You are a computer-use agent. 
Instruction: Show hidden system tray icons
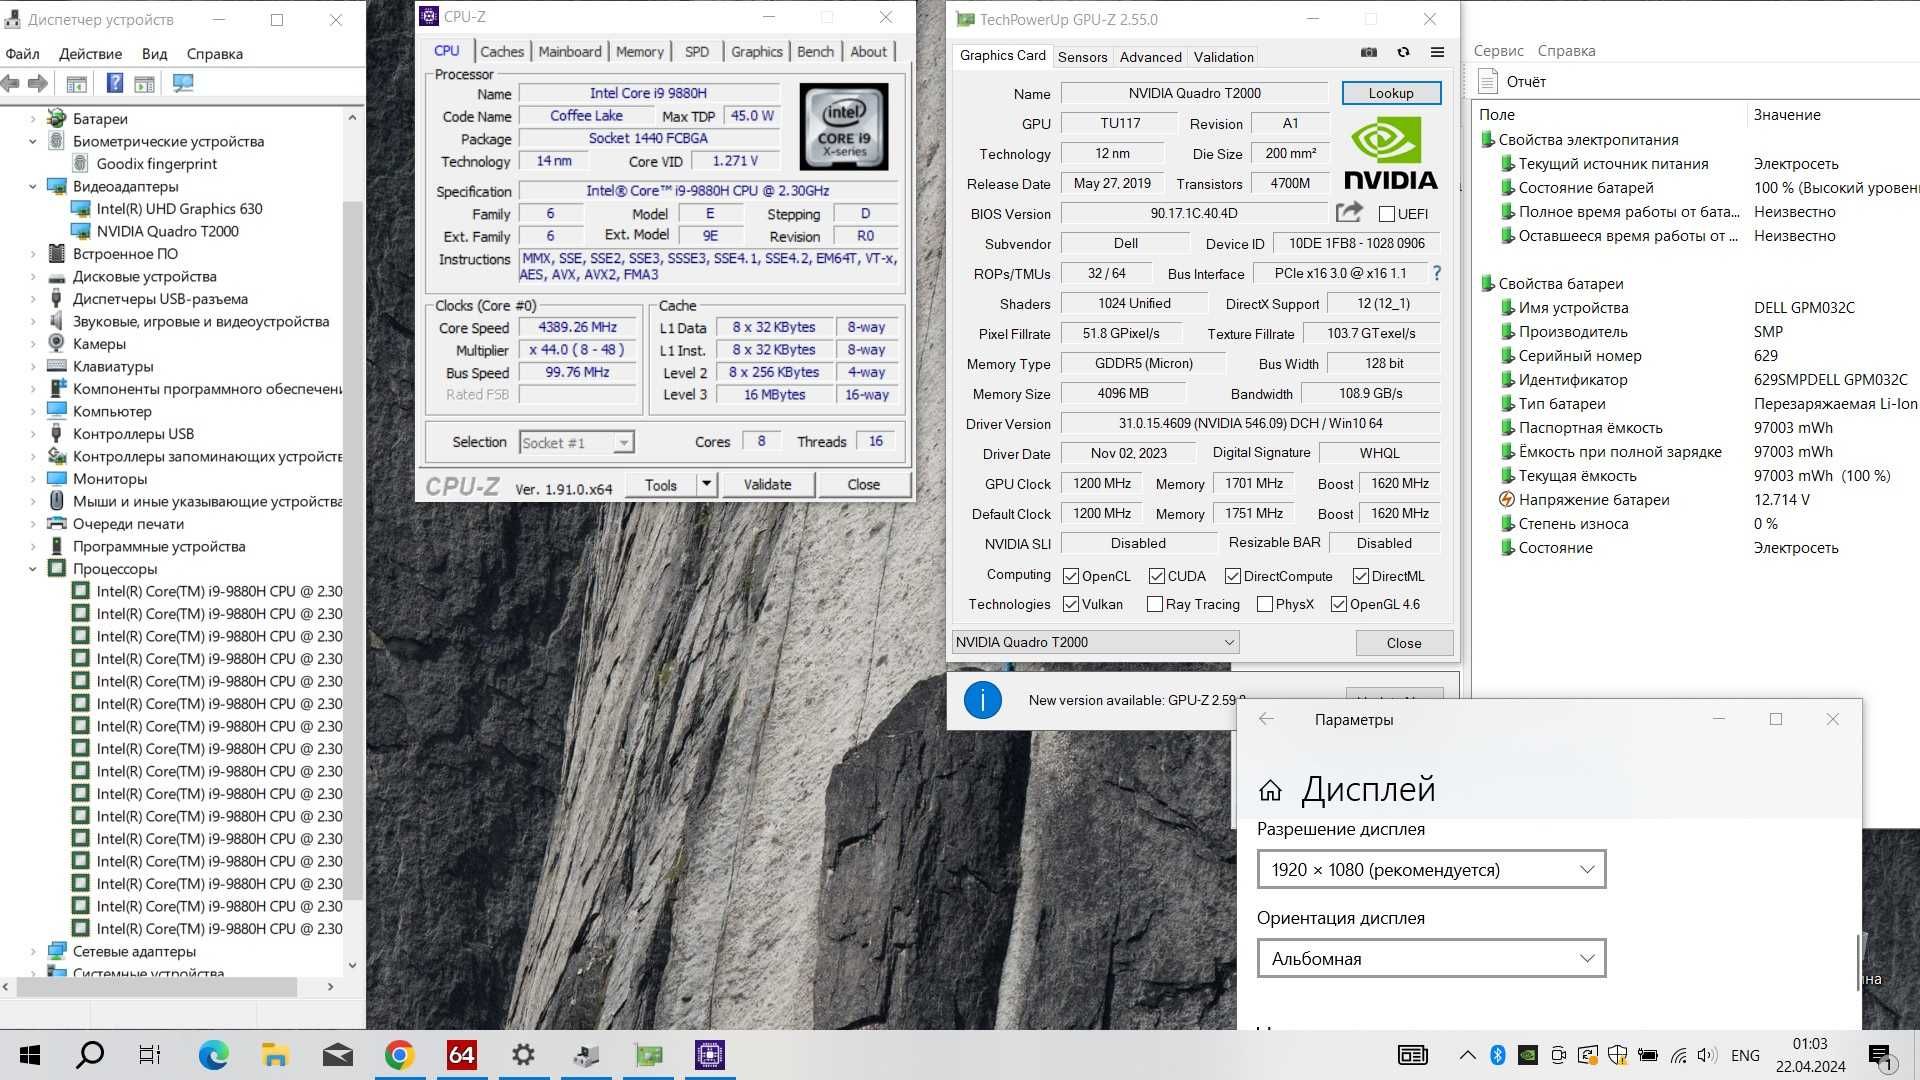click(1467, 1055)
